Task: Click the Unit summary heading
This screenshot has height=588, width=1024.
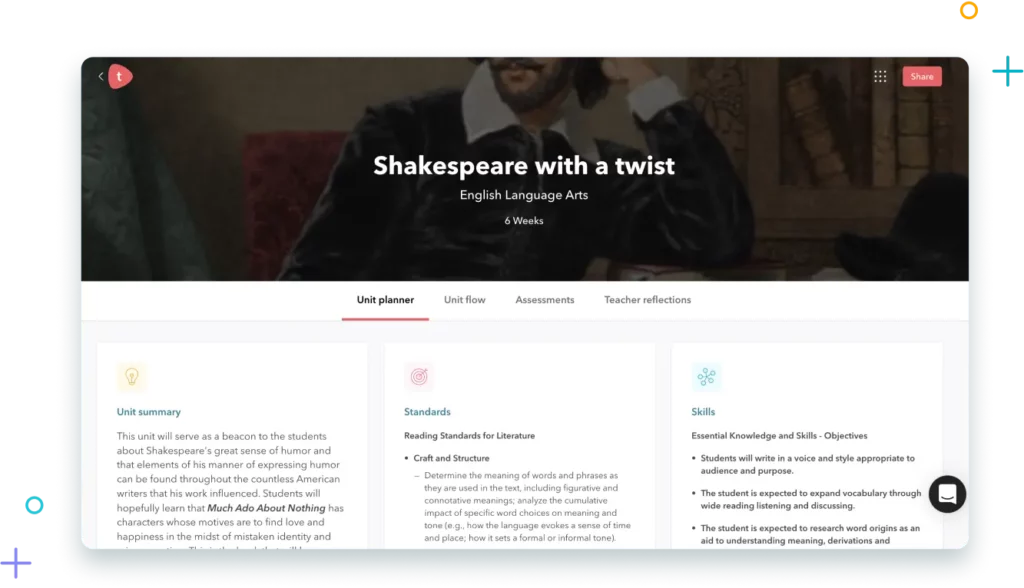Action: [149, 412]
